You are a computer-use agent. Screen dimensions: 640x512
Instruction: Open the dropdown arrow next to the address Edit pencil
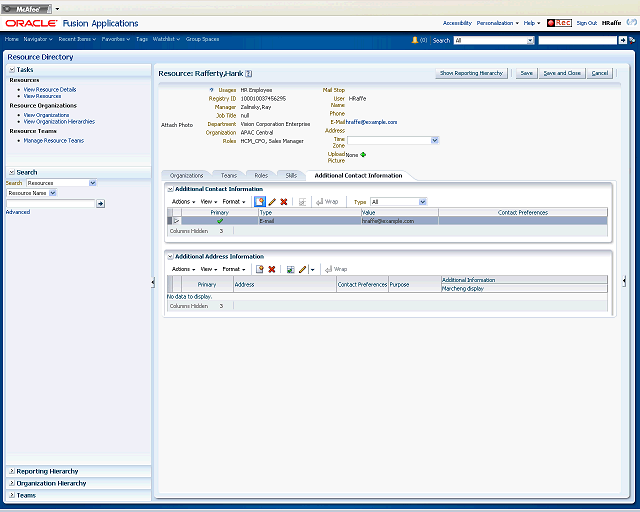pyautogui.click(x=312, y=269)
